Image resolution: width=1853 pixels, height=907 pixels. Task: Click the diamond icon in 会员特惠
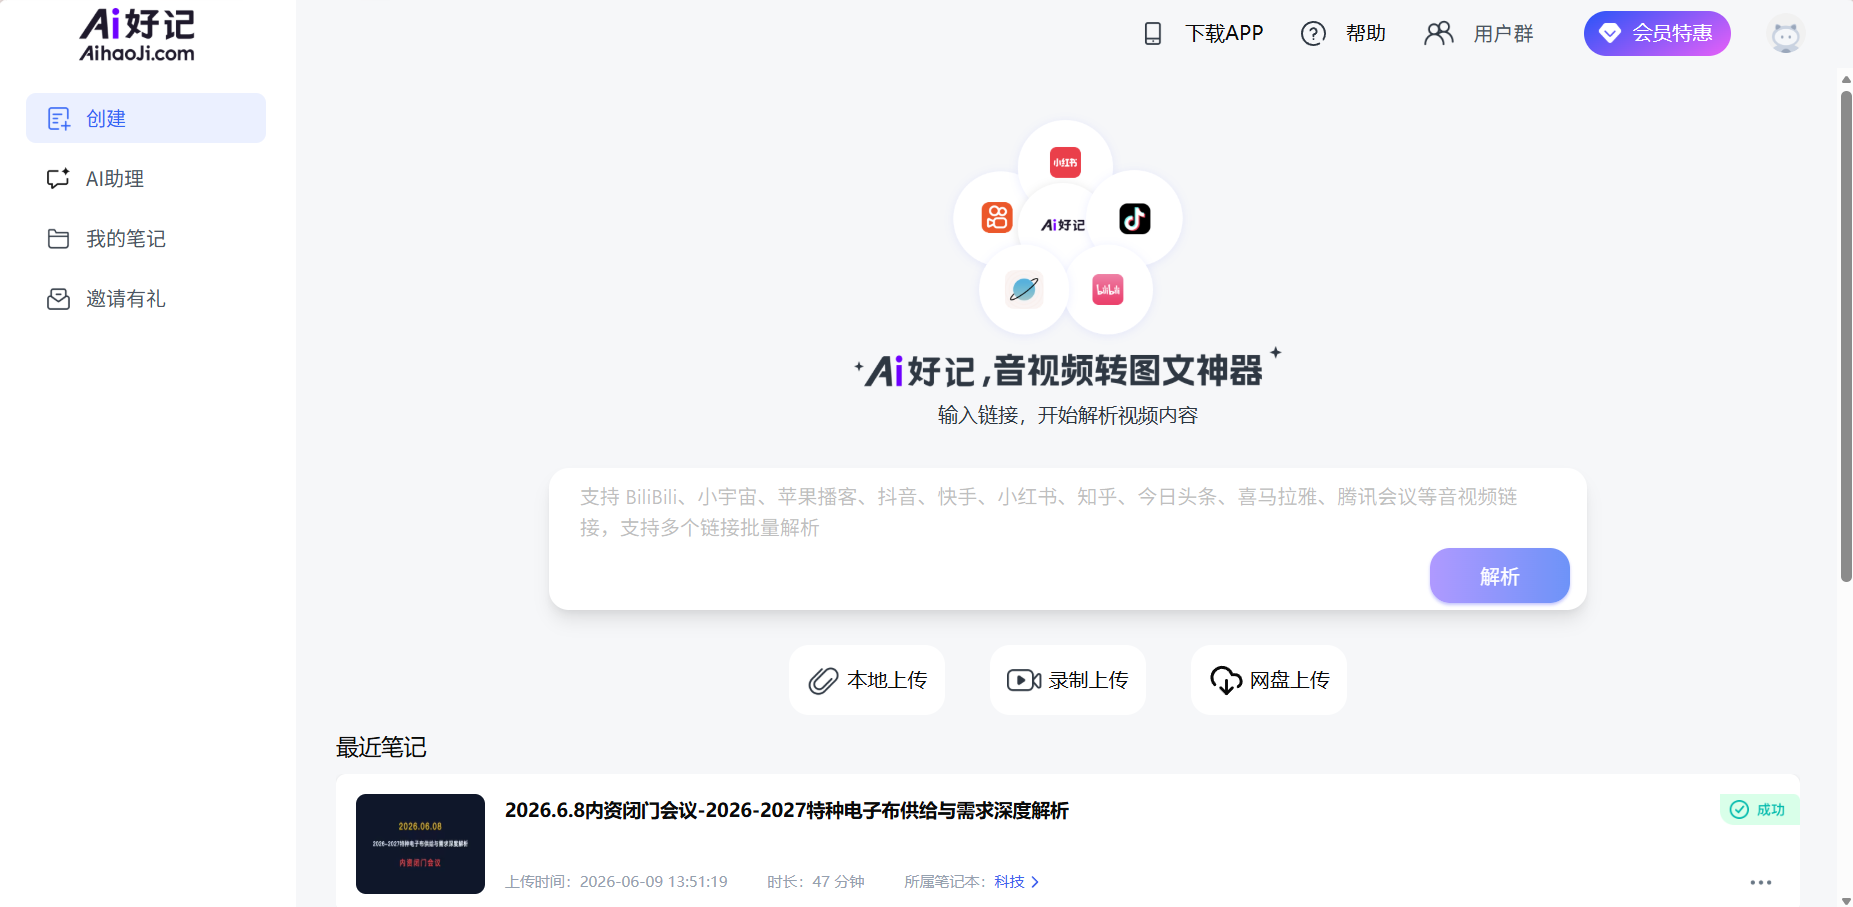point(1609,33)
